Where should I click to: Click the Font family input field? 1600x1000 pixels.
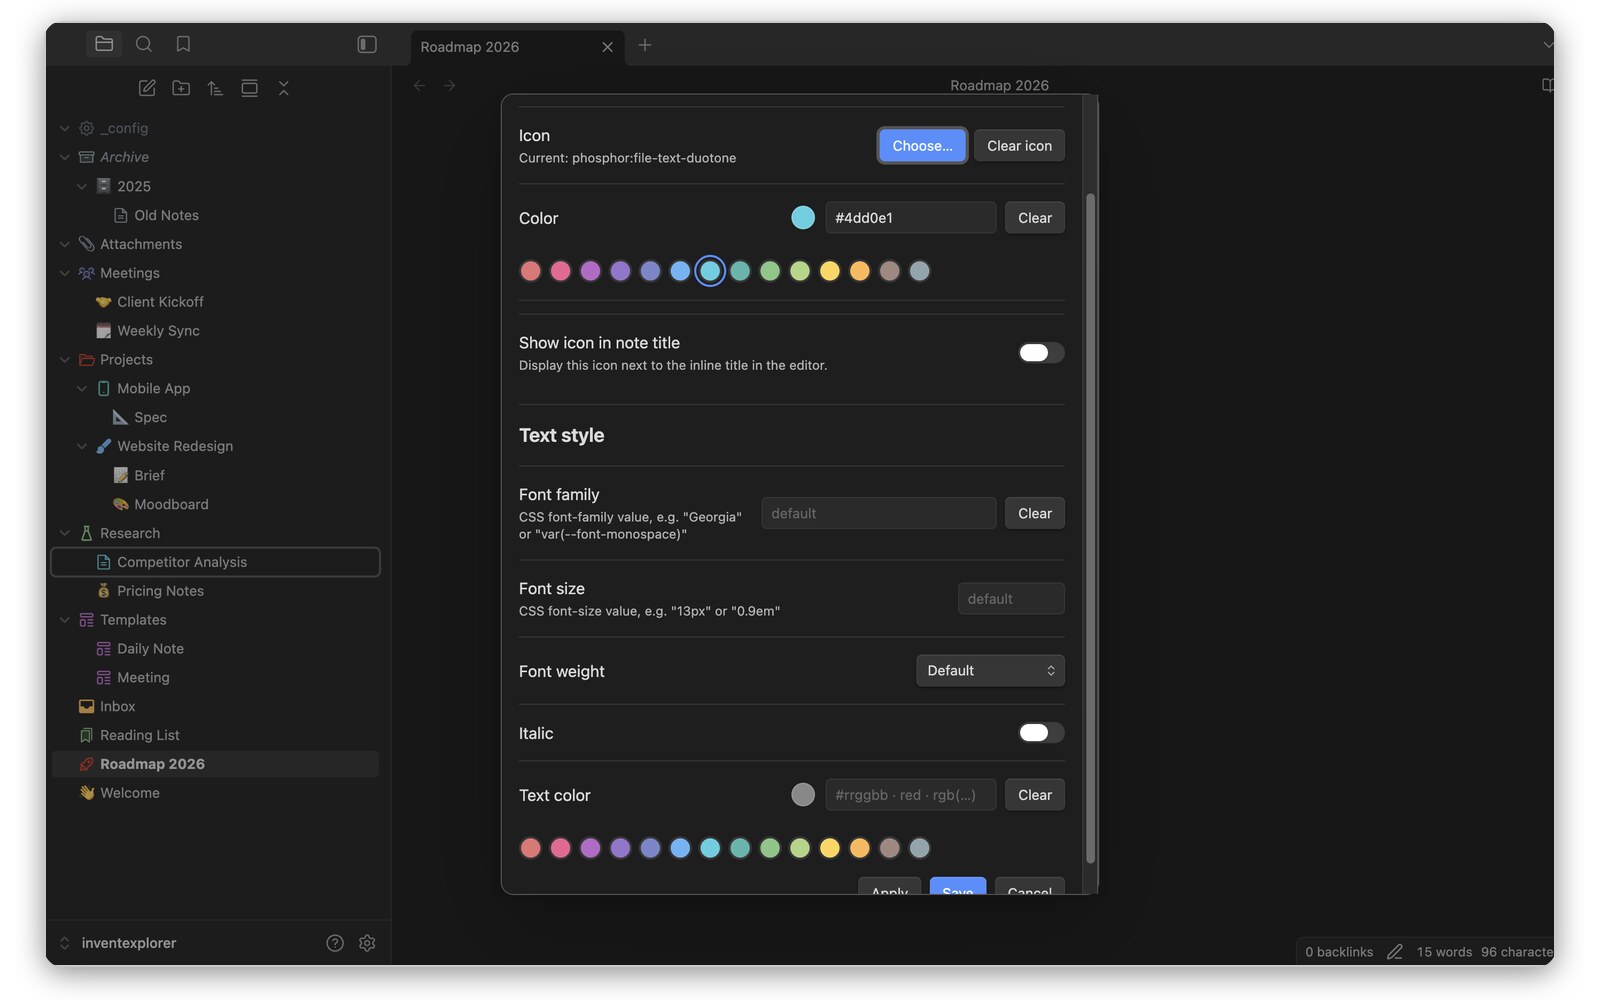[x=879, y=513]
